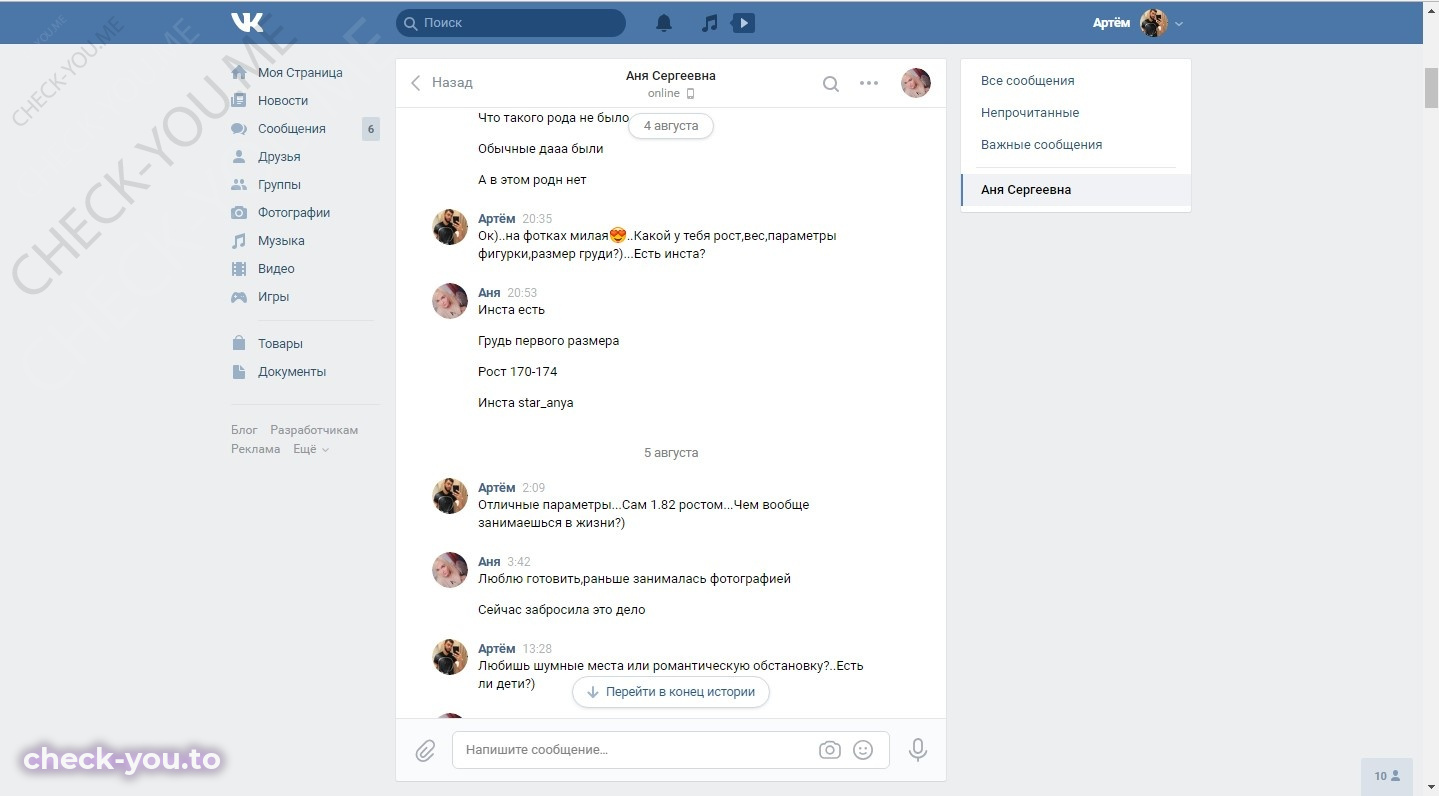
Task: Open Сообщения in the sidebar
Action: 292,129
